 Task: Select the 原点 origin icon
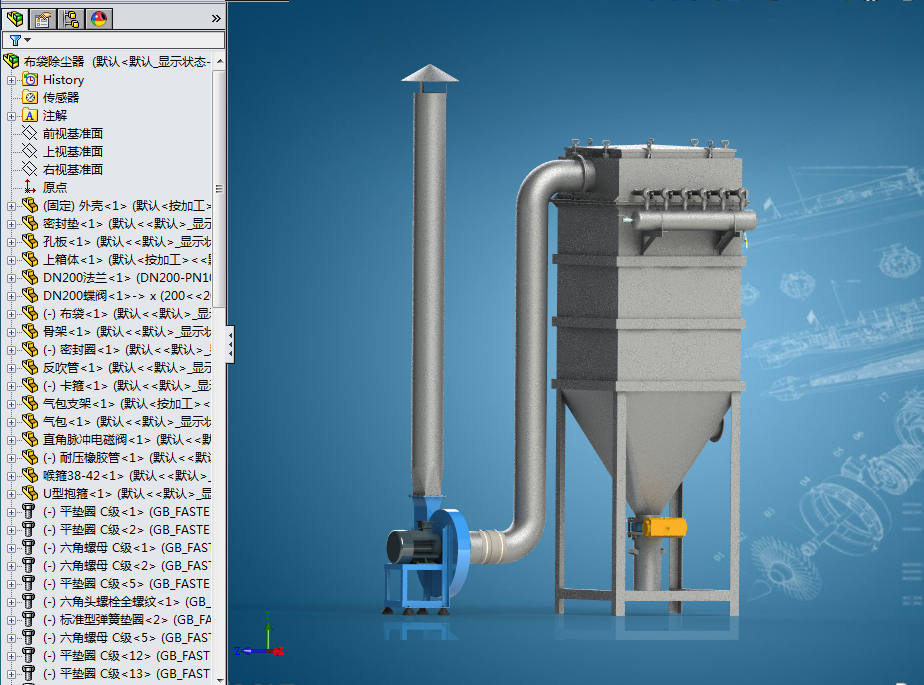(x=30, y=187)
